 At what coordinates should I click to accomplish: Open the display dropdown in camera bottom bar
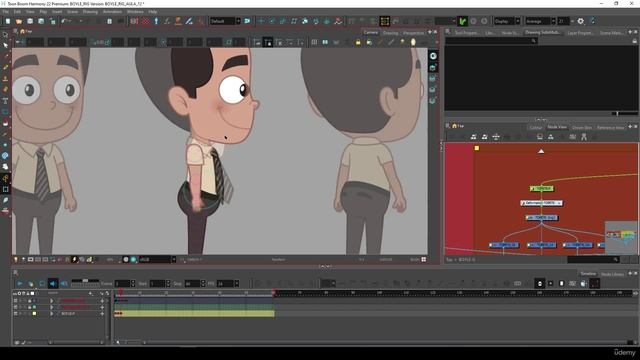(x=158, y=260)
